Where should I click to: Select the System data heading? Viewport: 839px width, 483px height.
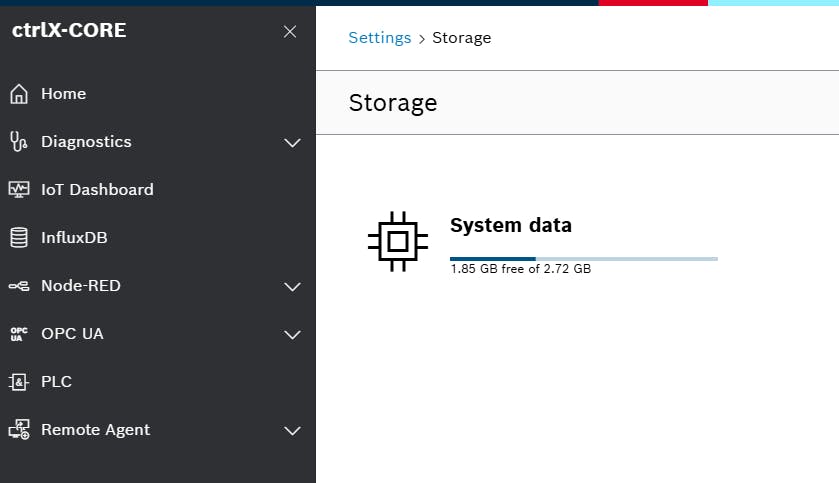[510, 225]
